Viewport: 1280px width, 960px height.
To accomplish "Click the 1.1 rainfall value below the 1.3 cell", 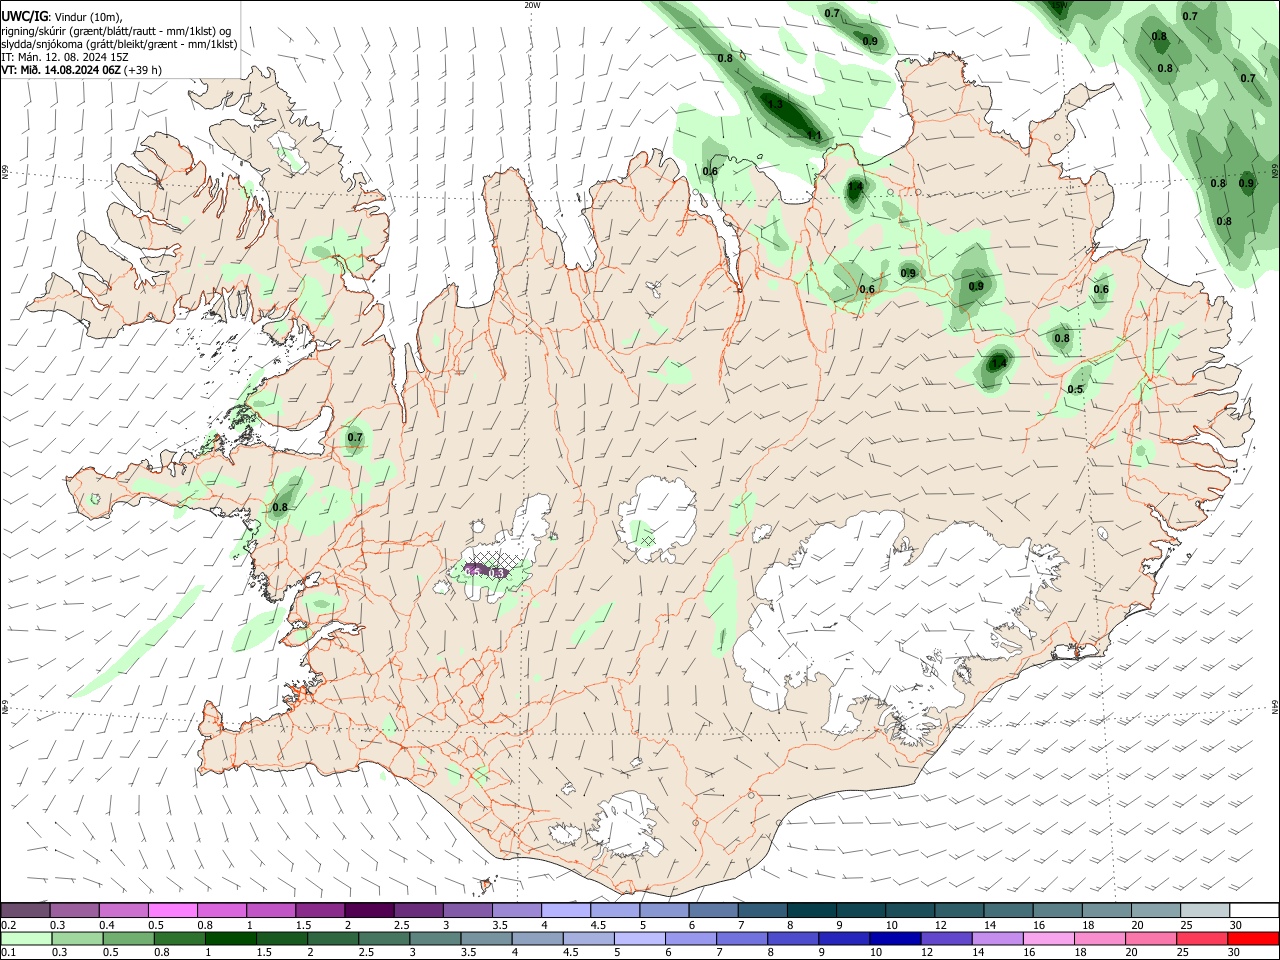I will (814, 135).
